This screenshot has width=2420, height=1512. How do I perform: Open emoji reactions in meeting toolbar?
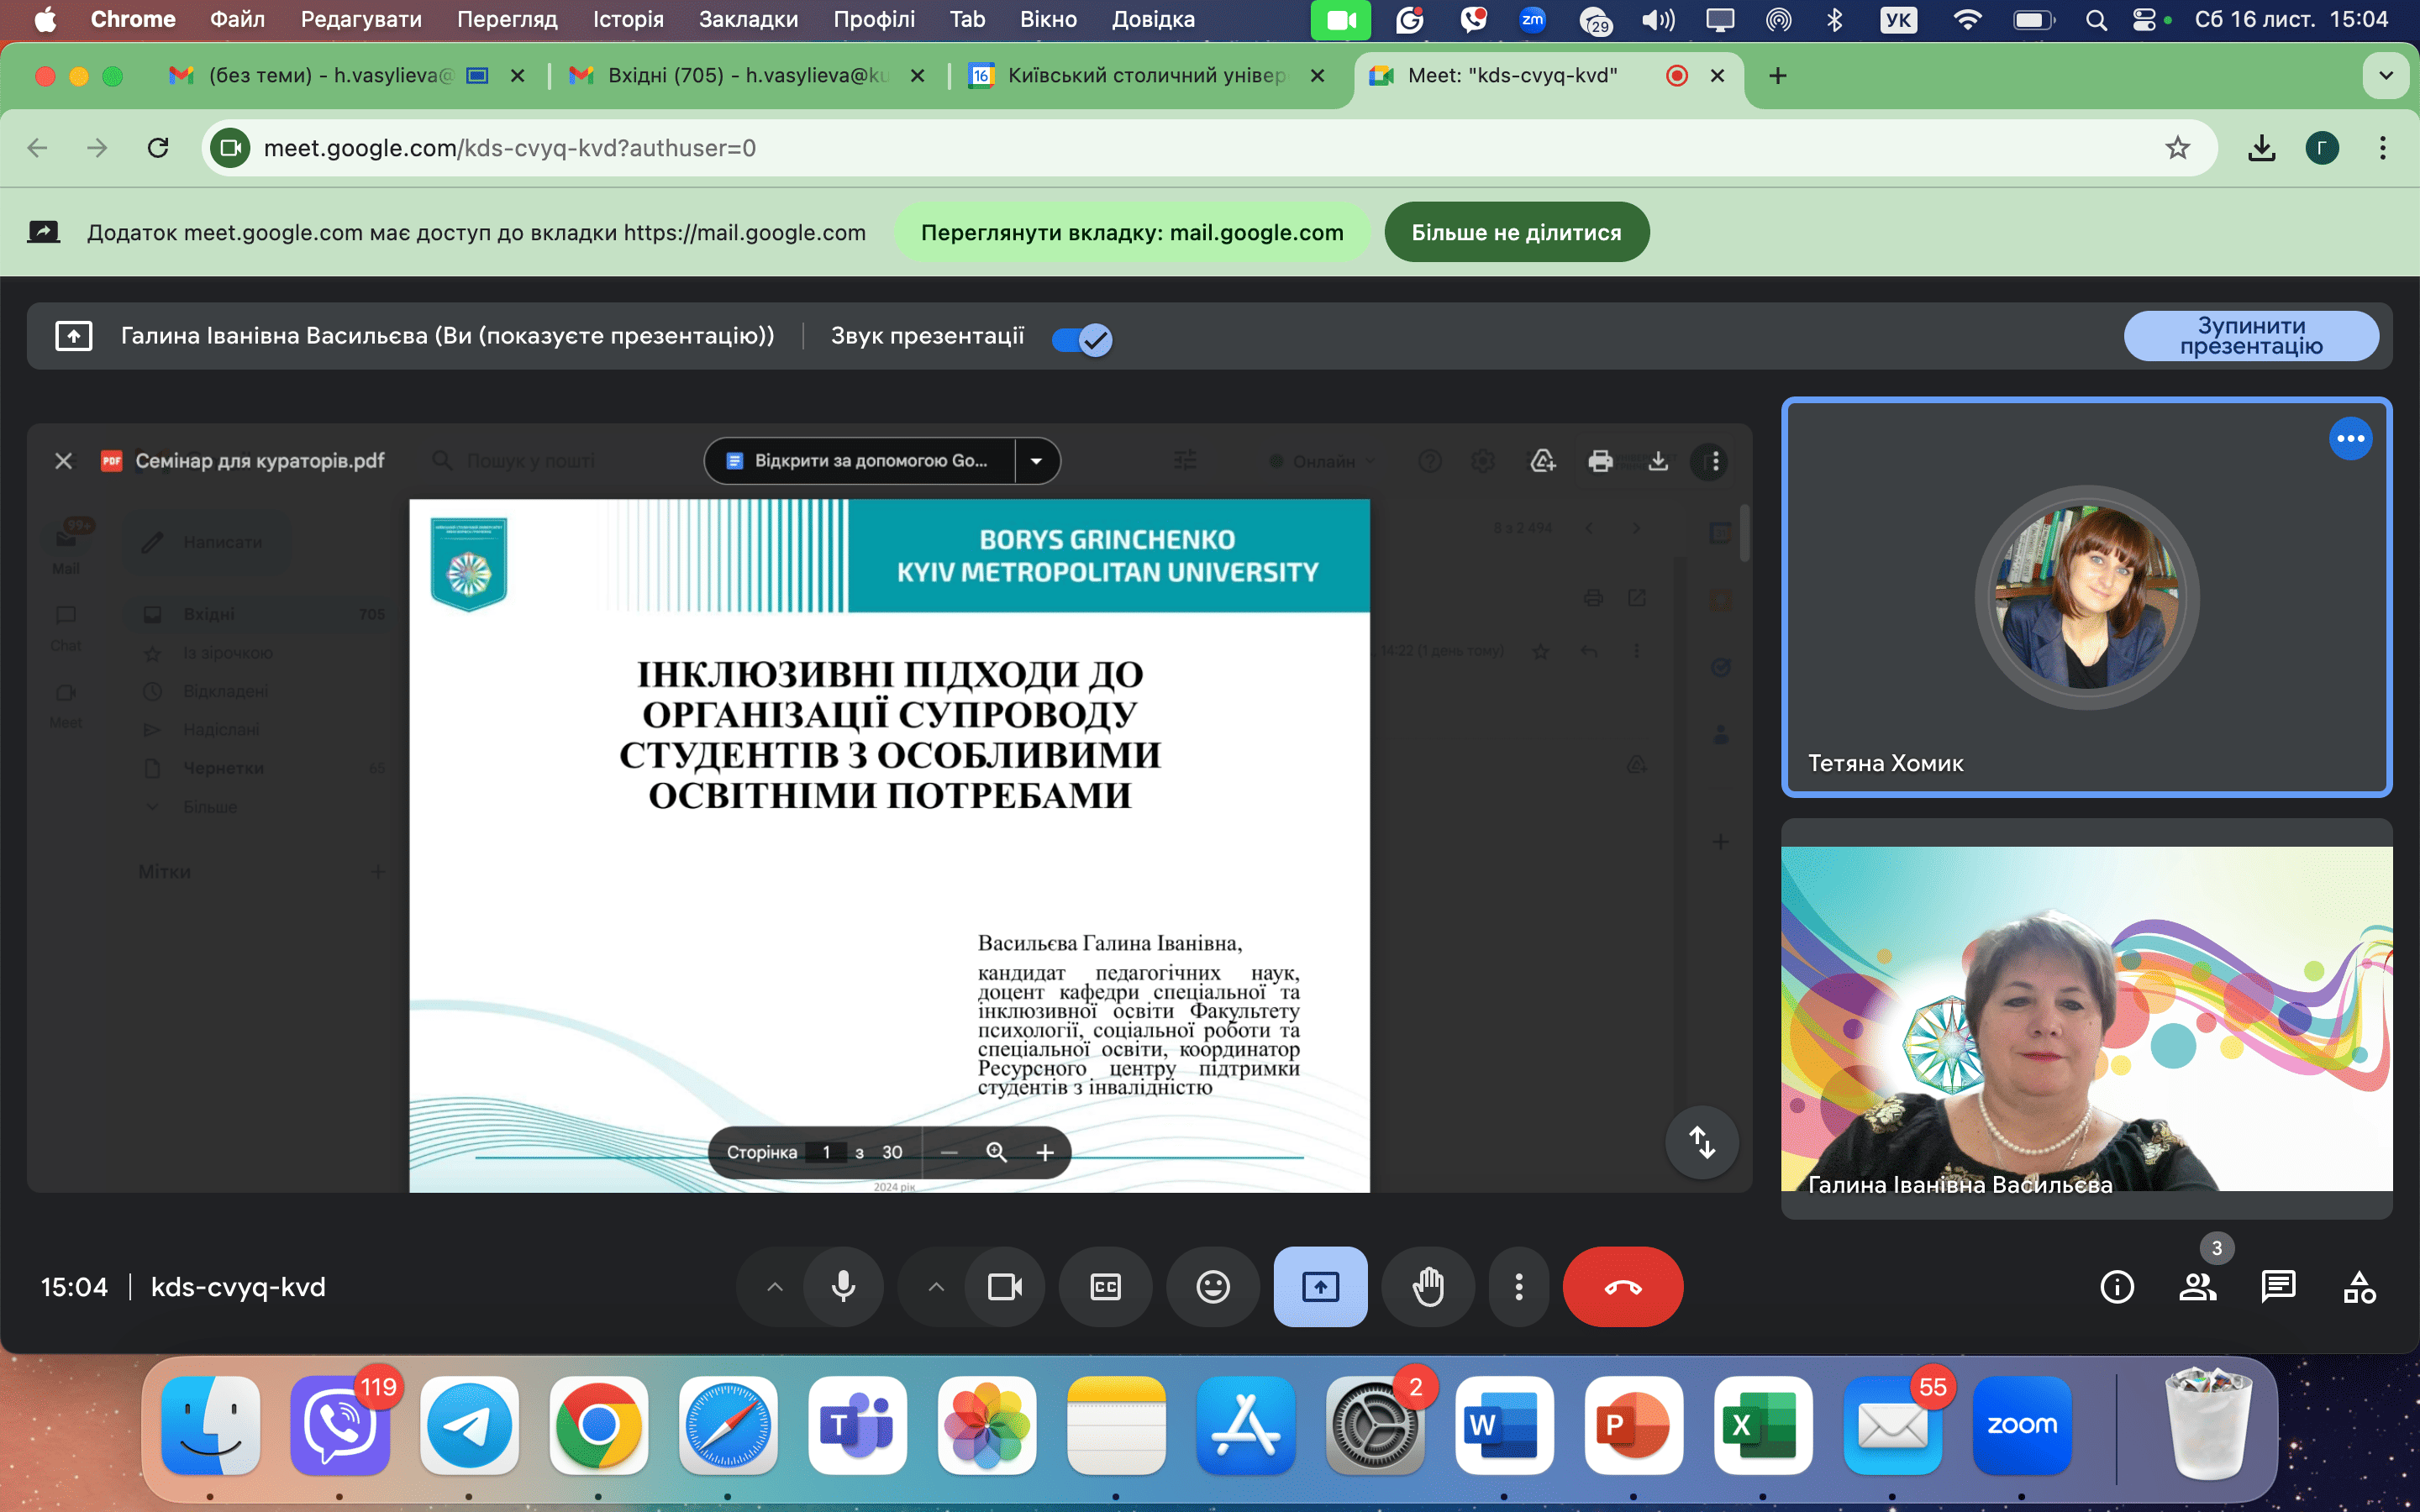point(1212,1286)
